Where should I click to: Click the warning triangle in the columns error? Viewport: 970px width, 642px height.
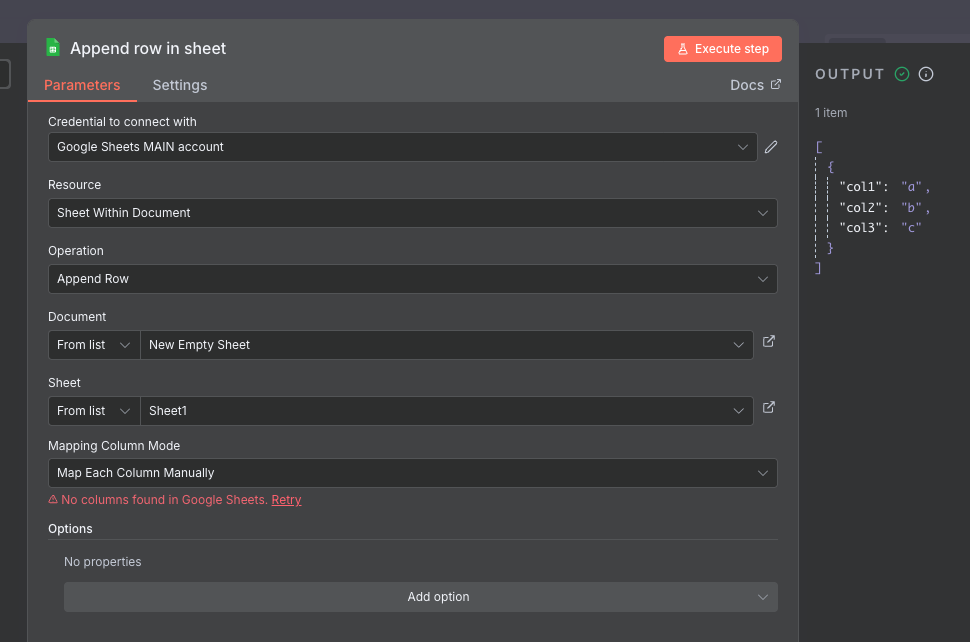(53, 499)
